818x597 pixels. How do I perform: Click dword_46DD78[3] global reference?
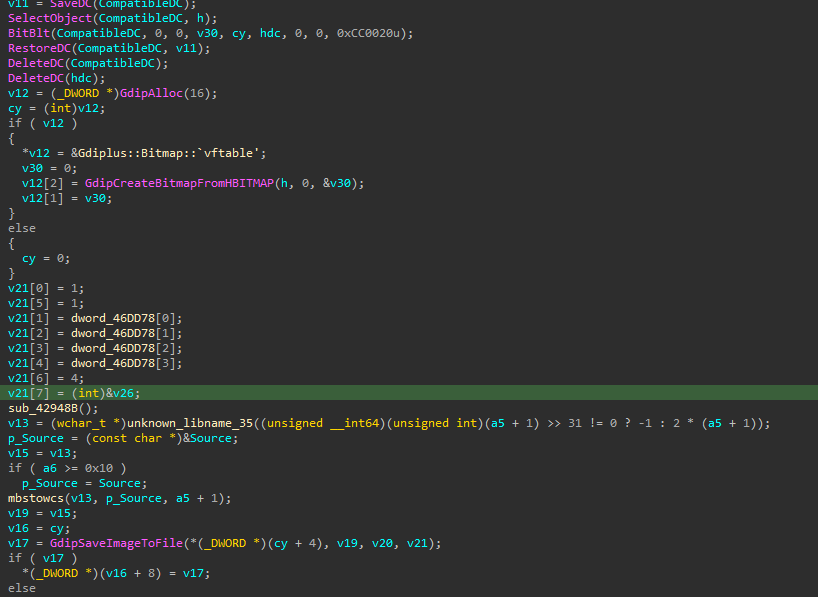click(127, 363)
